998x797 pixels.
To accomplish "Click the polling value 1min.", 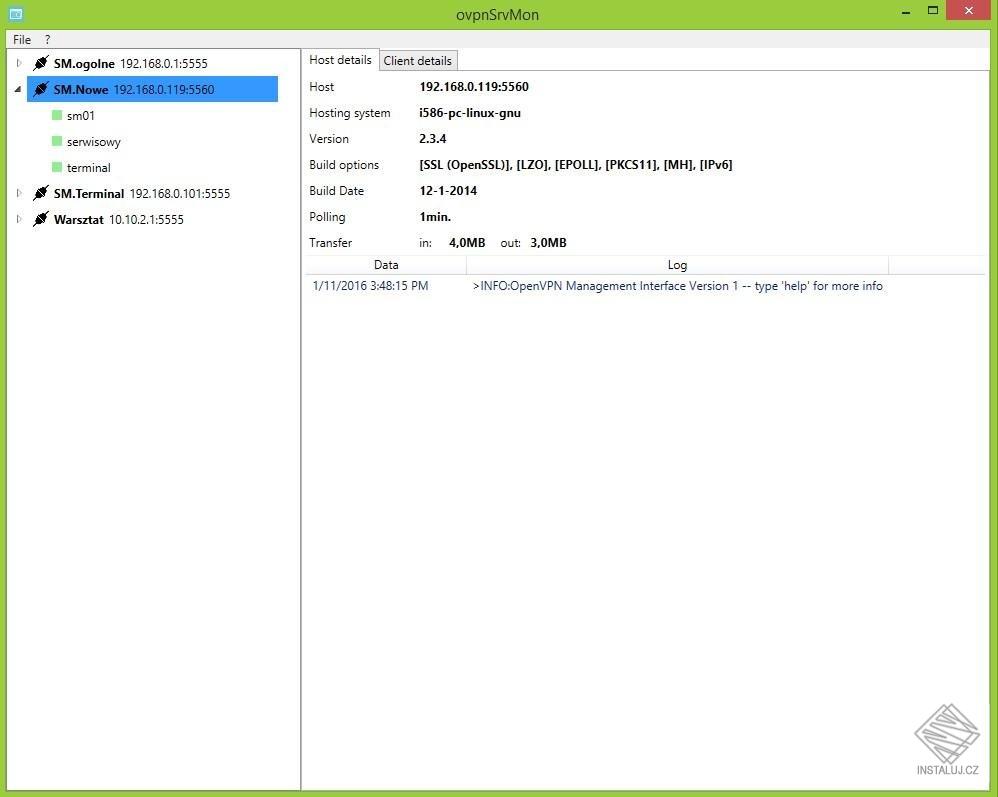I will [x=435, y=217].
